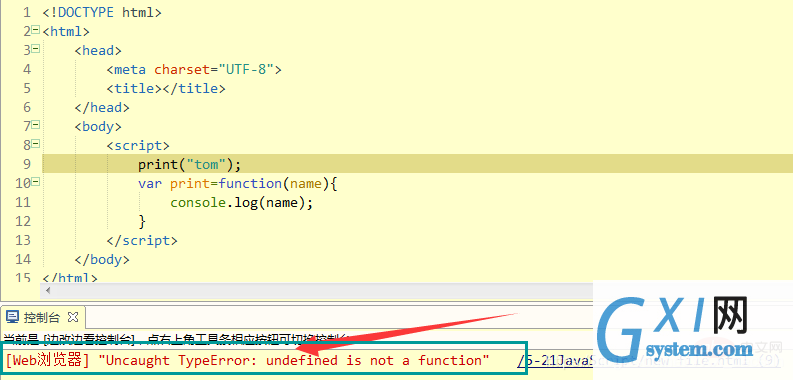
Task: Collapse the script tag fold on line 8
Action: pyautogui.click(x=35, y=144)
